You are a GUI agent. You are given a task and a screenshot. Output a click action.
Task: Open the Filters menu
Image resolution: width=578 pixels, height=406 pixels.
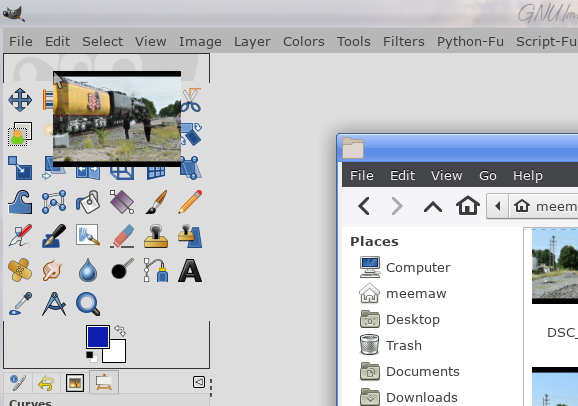point(404,41)
